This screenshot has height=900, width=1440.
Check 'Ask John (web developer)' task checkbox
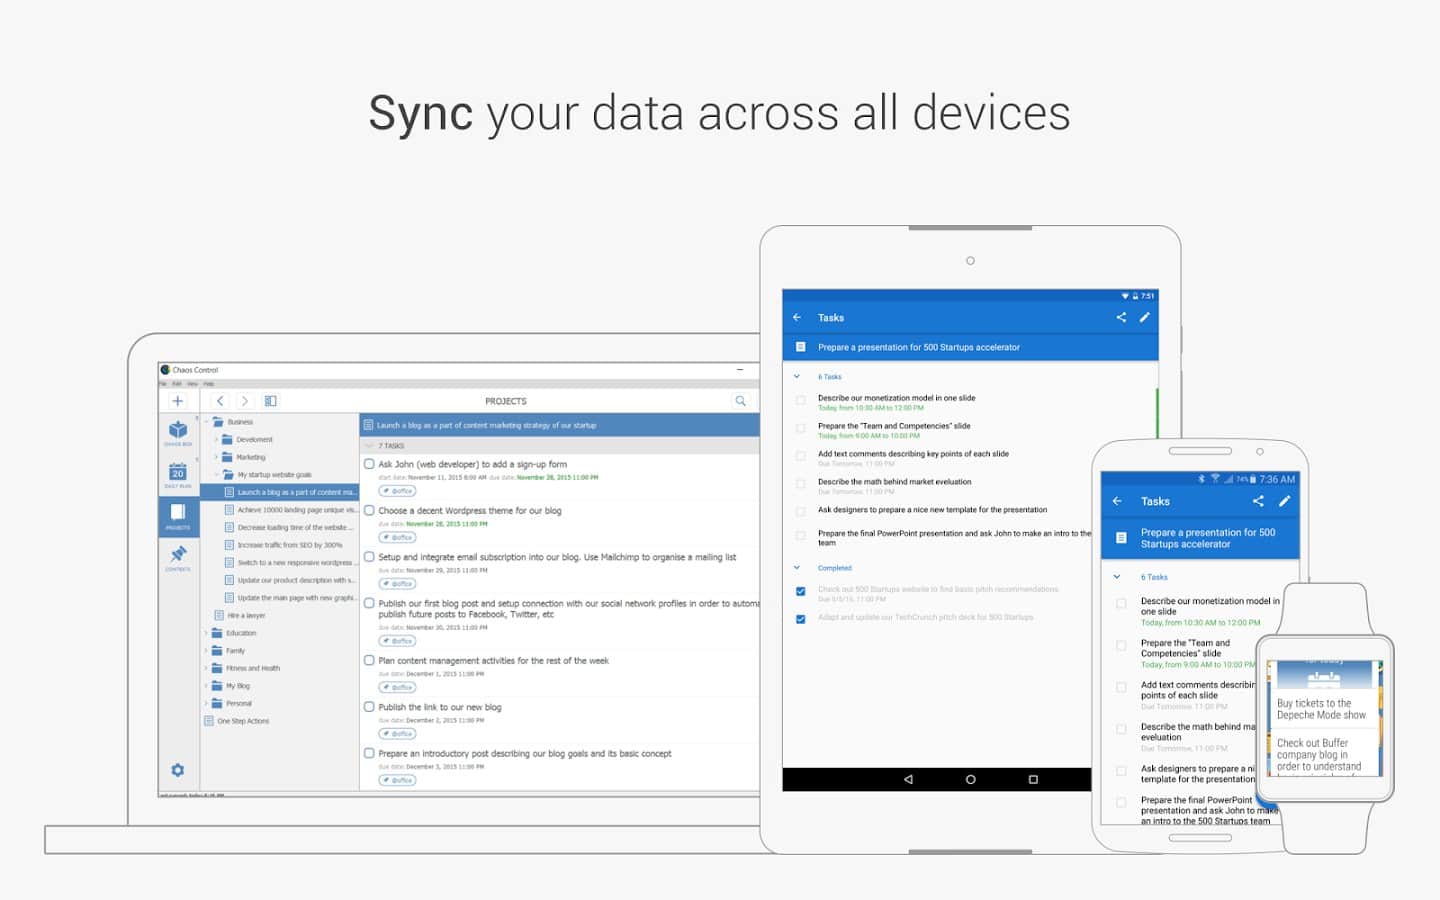369,464
